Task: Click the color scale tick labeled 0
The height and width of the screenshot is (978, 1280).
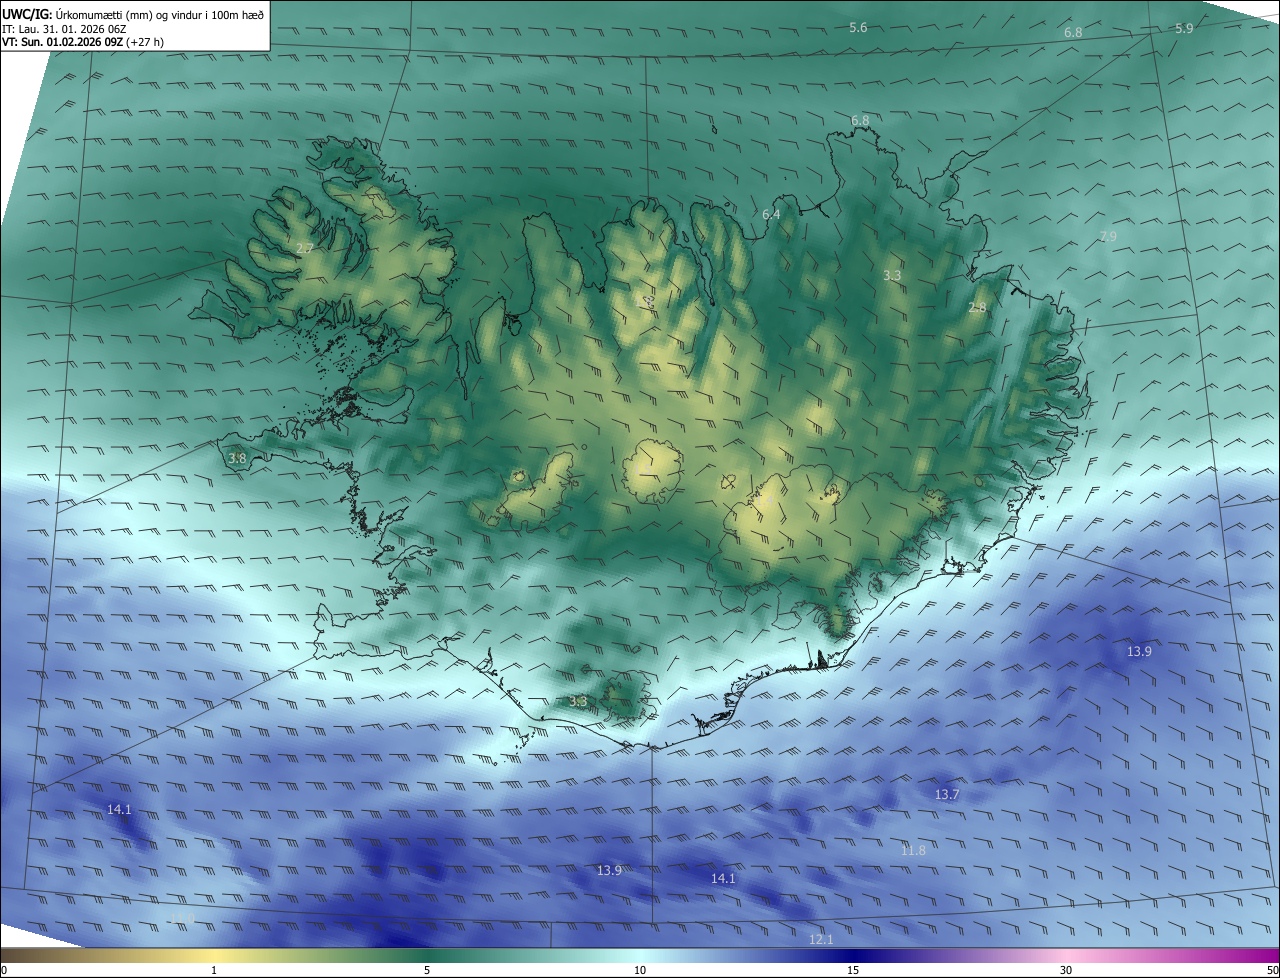Action: coord(4,970)
